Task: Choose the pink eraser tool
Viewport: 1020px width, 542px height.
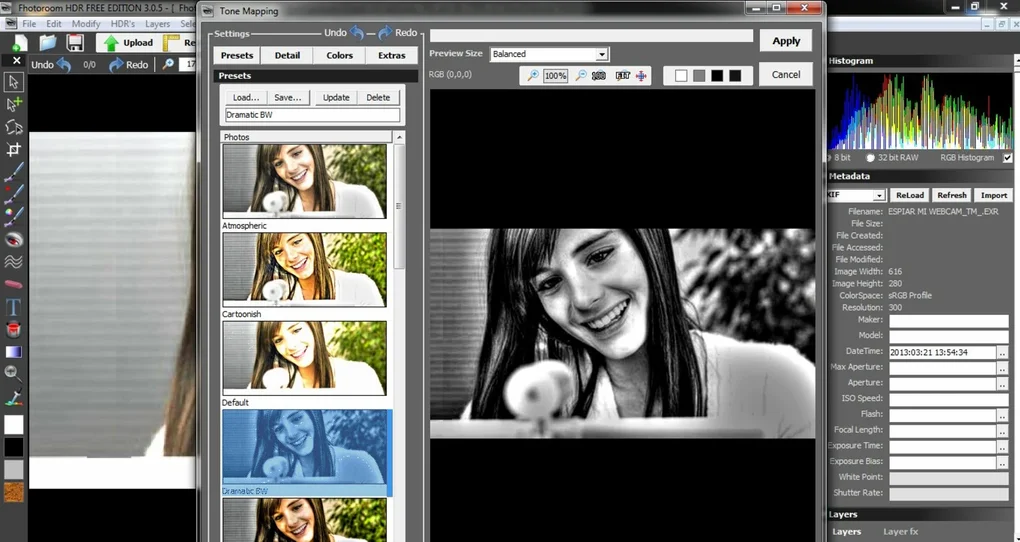Action: [14, 284]
